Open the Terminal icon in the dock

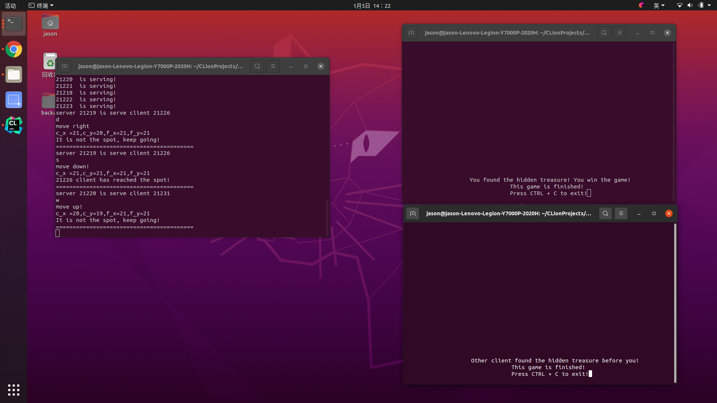pos(13,24)
